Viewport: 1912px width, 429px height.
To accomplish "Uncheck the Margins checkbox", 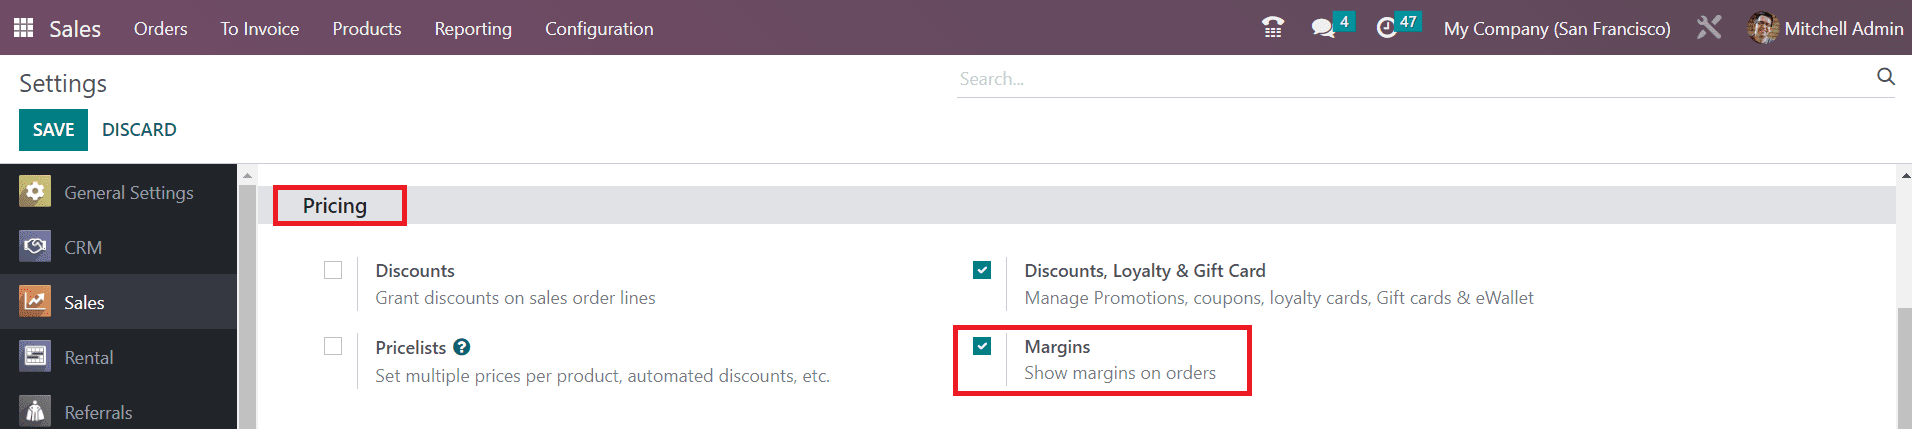I will (x=982, y=346).
